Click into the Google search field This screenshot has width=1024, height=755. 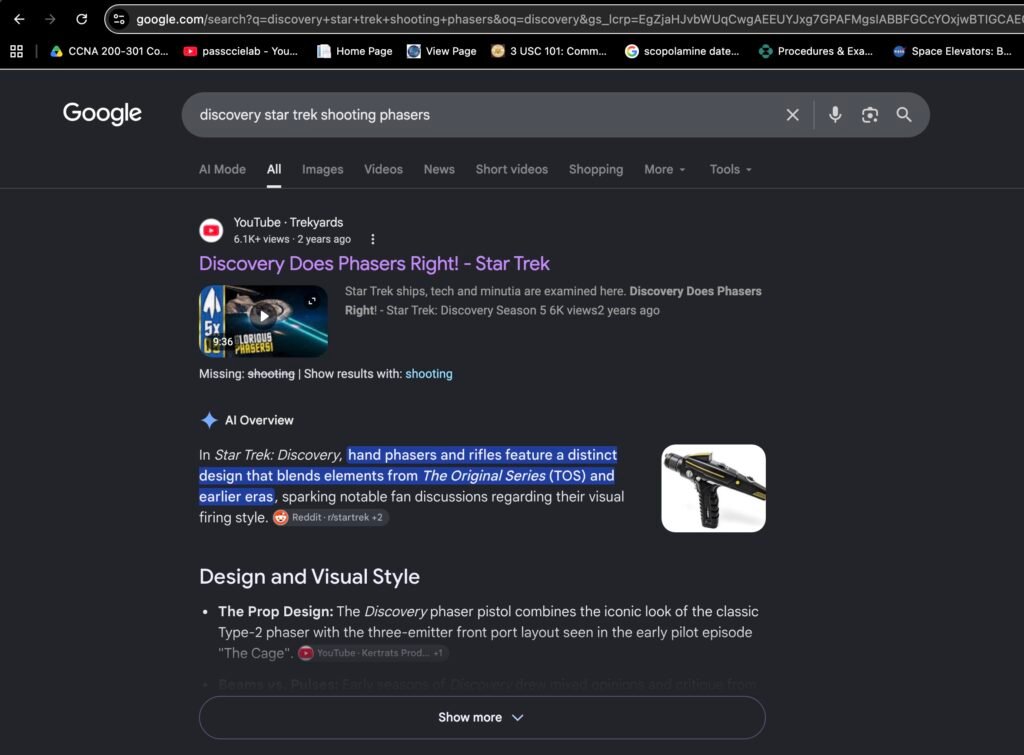pyautogui.click(x=483, y=115)
